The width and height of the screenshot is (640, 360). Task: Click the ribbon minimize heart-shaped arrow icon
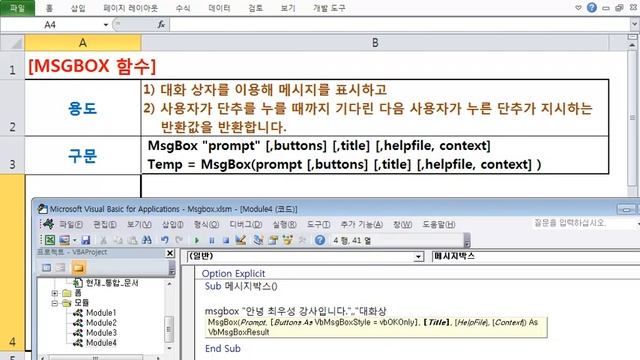click(578, 8)
